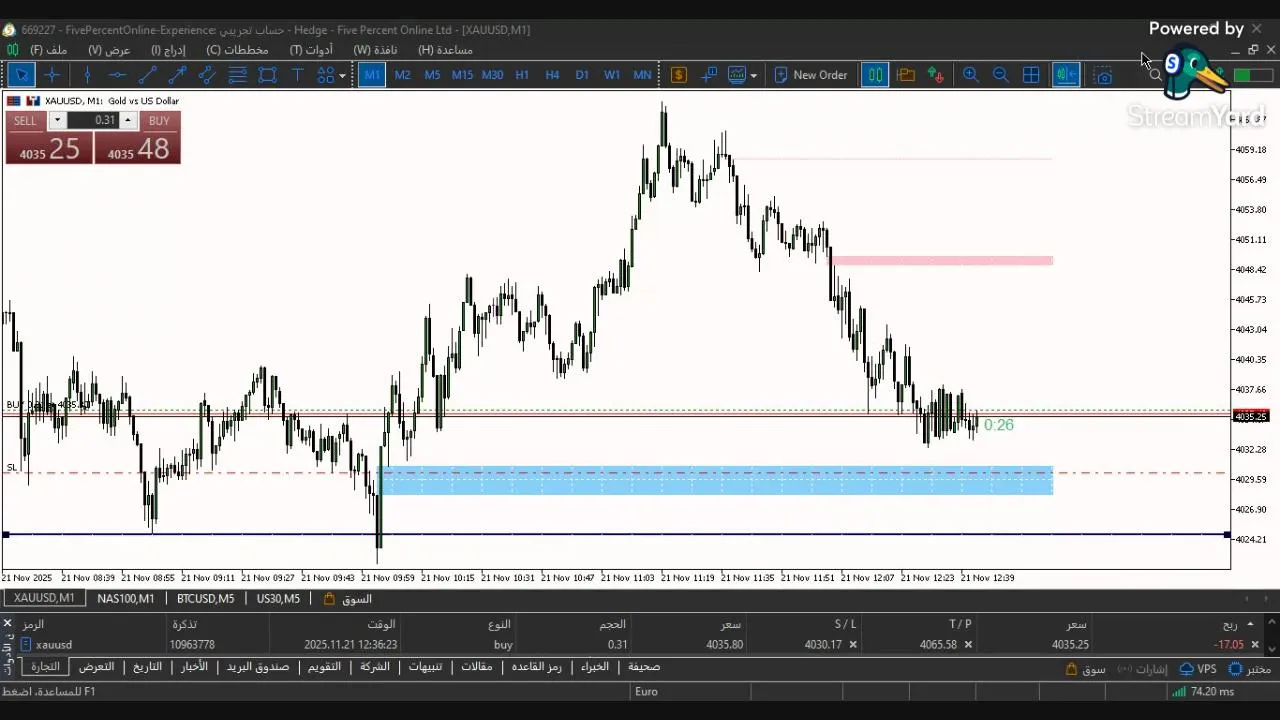Switch chart to M5 timeframe
The width and height of the screenshot is (1280, 720).
pos(432,75)
